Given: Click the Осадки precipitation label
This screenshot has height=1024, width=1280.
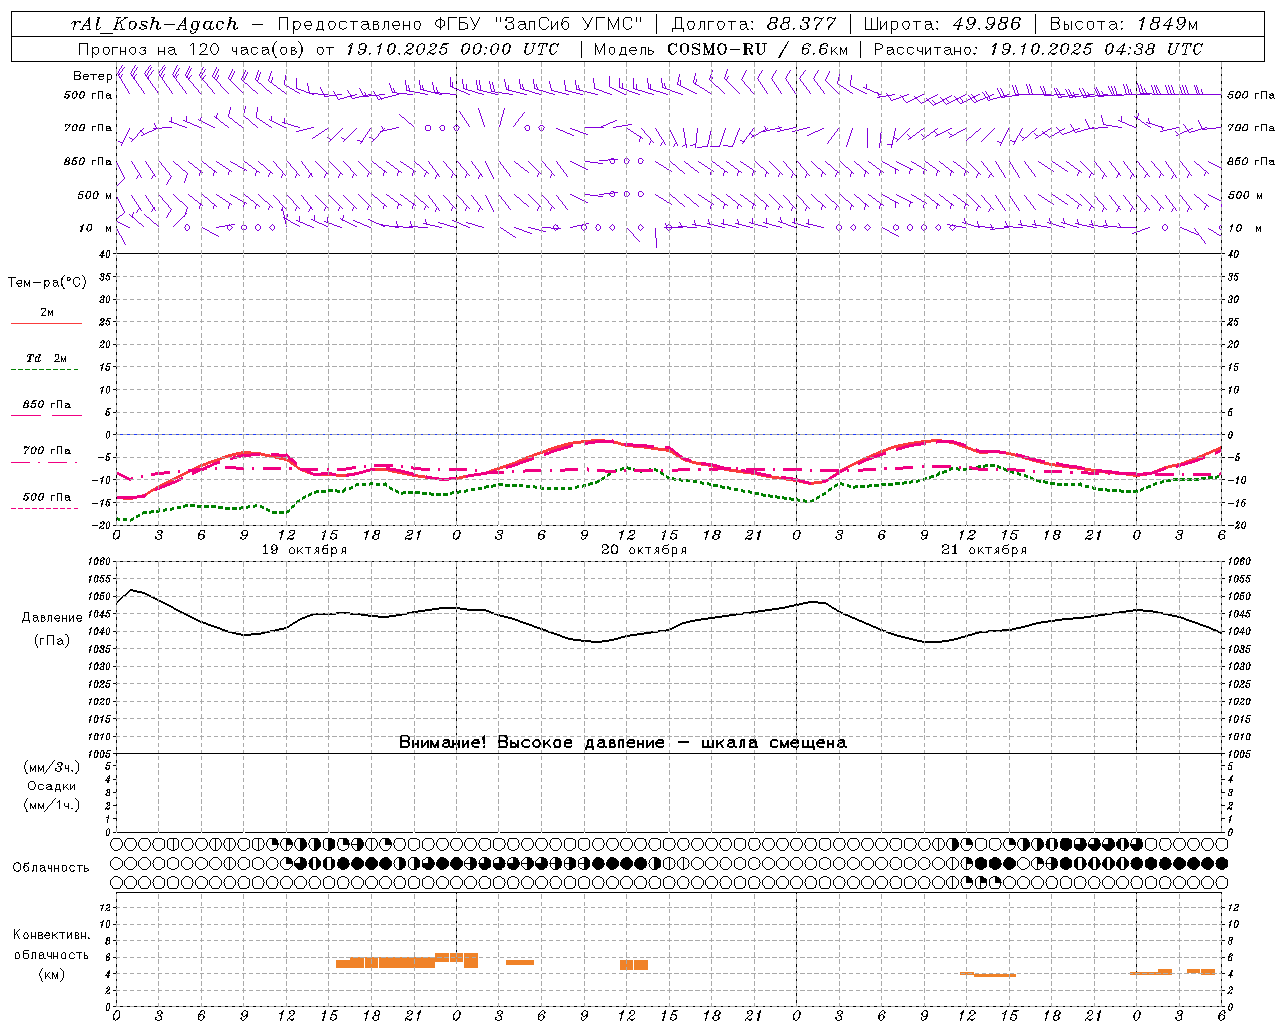Looking at the screenshot, I should [52, 786].
